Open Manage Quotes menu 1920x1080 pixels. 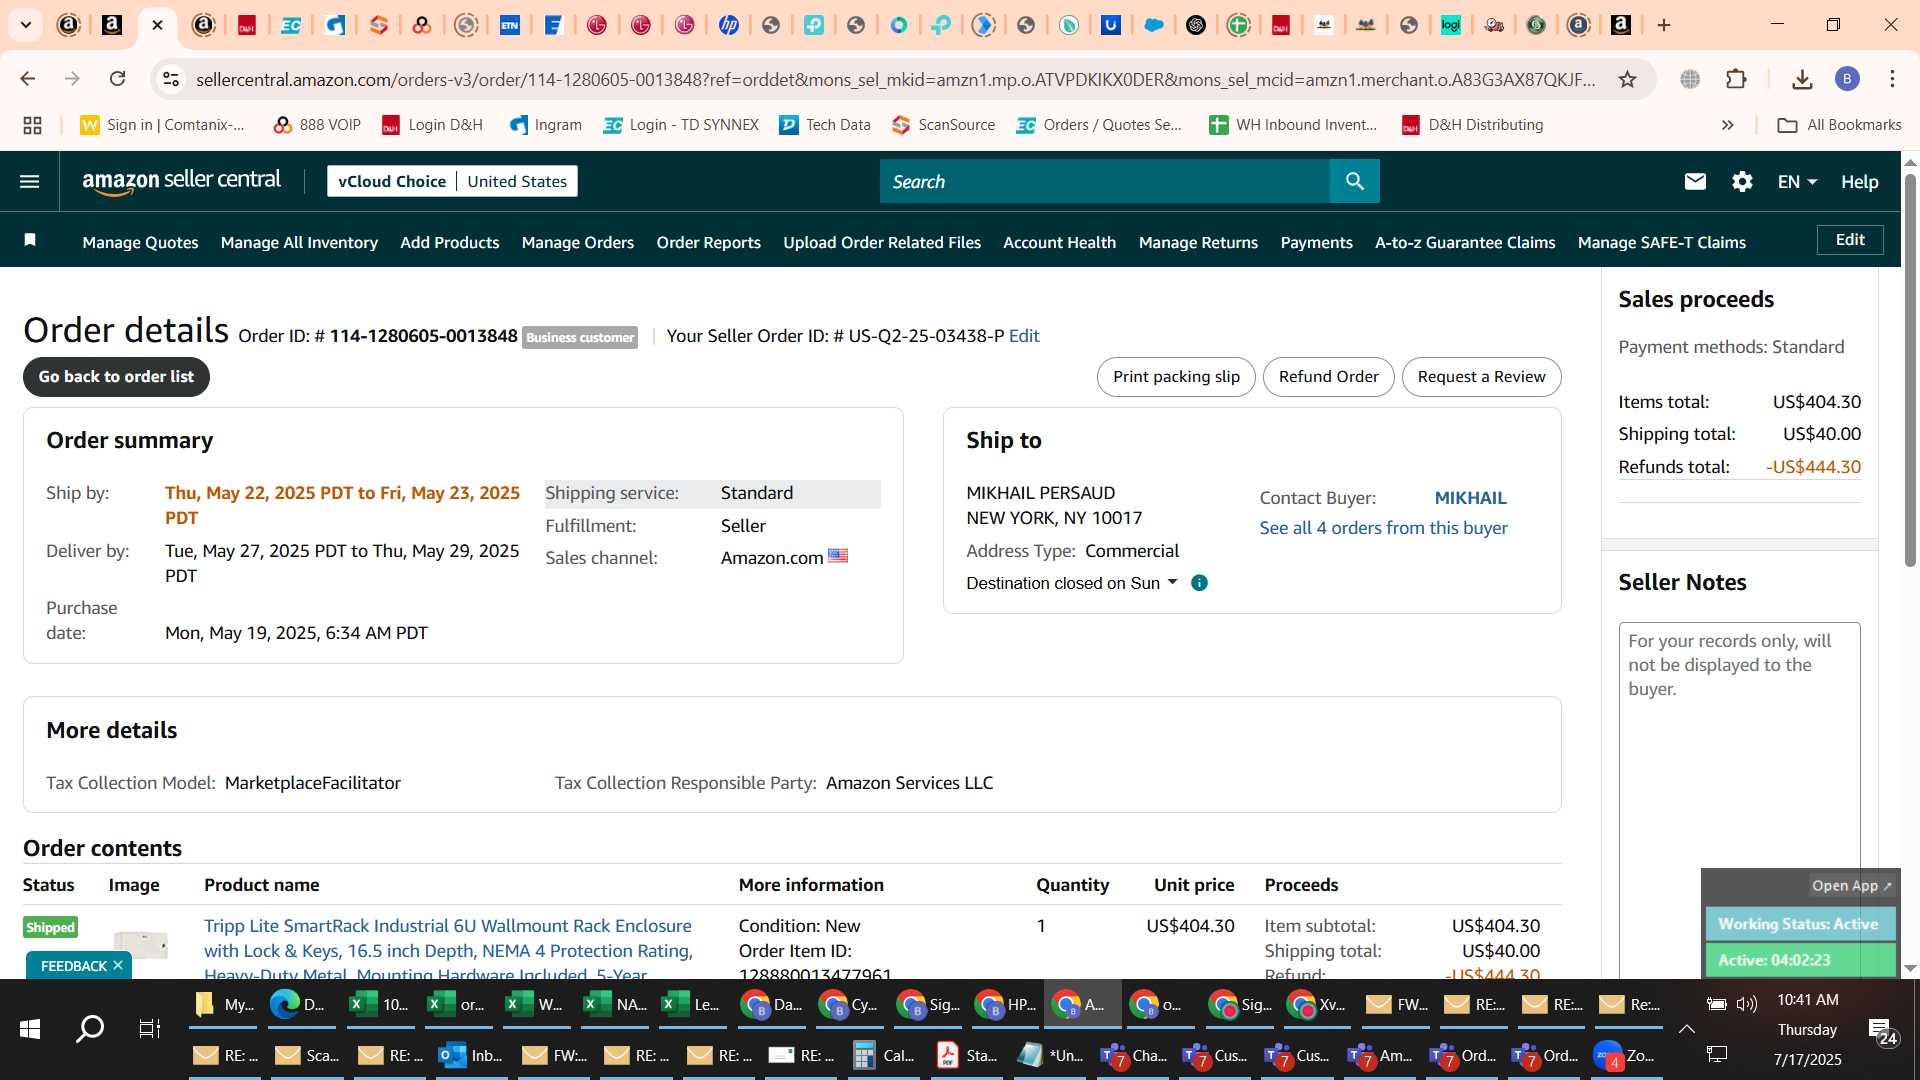coord(140,242)
